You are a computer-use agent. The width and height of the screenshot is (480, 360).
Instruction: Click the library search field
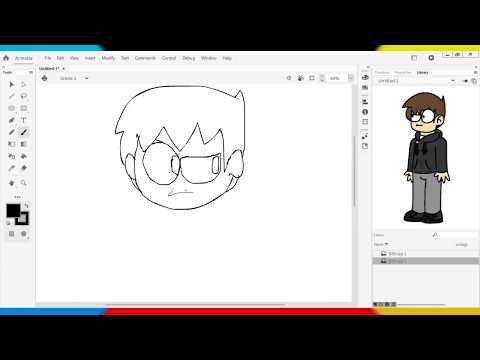(x=455, y=235)
